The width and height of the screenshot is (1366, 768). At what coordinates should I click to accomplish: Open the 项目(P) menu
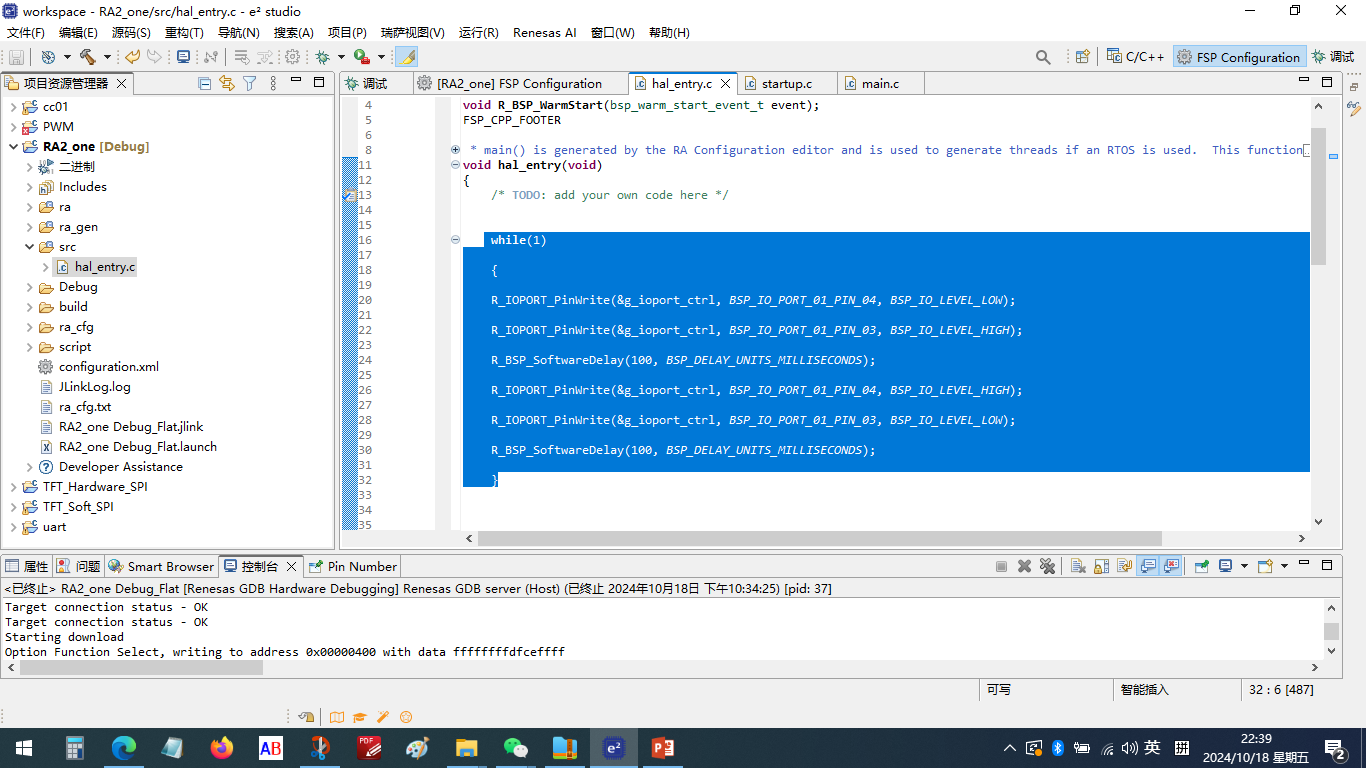(x=347, y=32)
